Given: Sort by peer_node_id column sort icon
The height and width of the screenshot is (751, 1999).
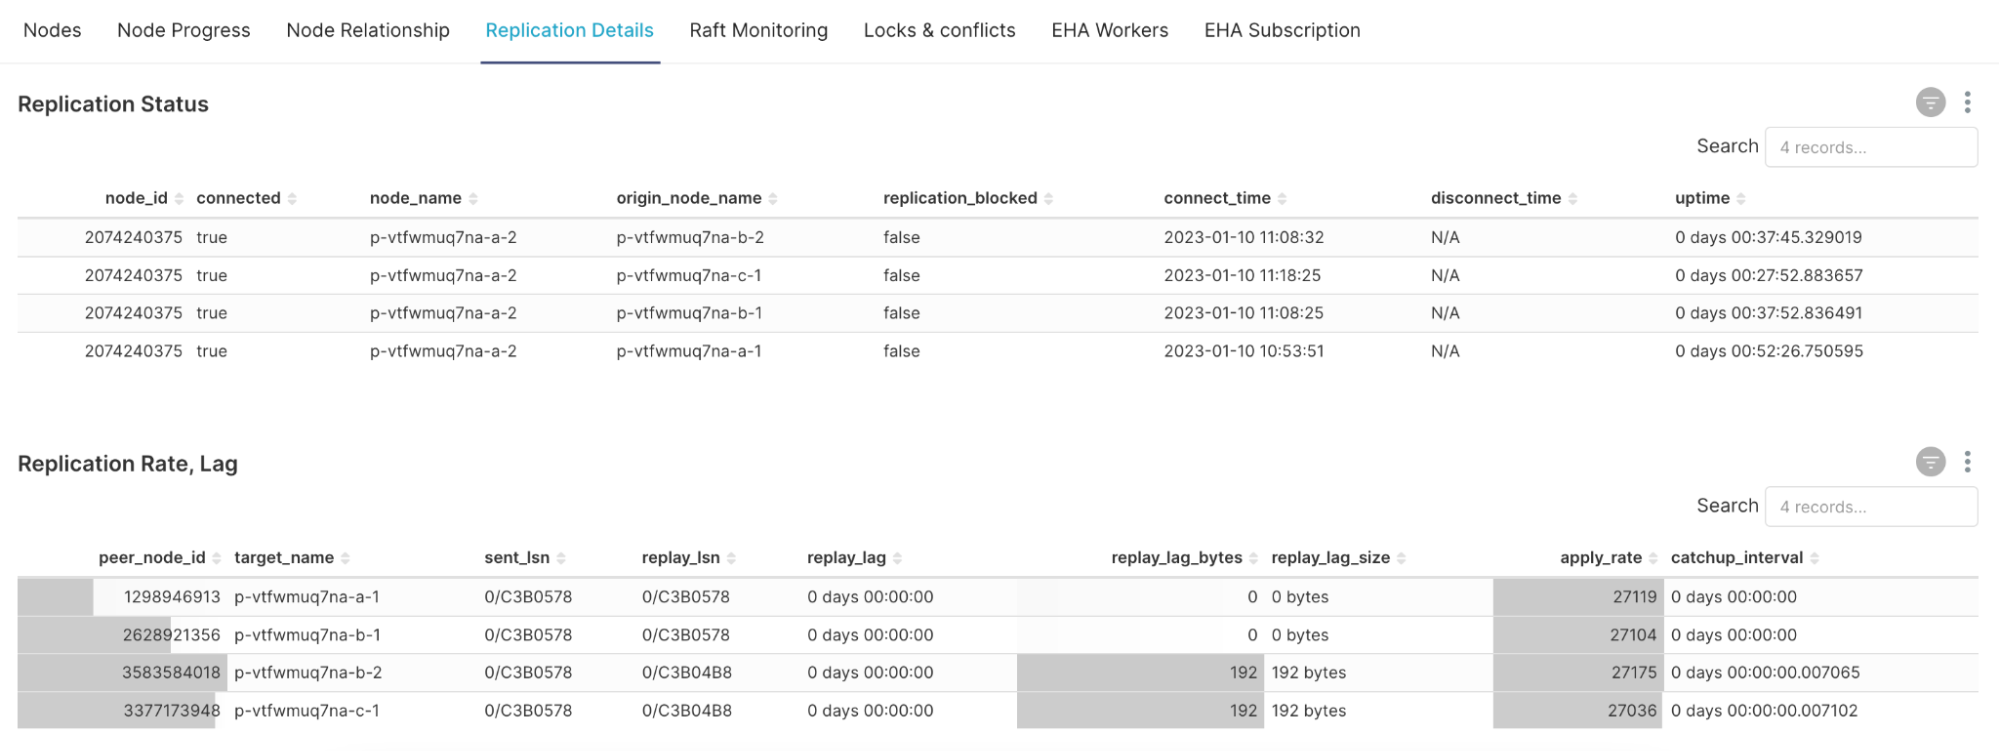Looking at the screenshot, I should pyautogui.click(x=216, y=559).
